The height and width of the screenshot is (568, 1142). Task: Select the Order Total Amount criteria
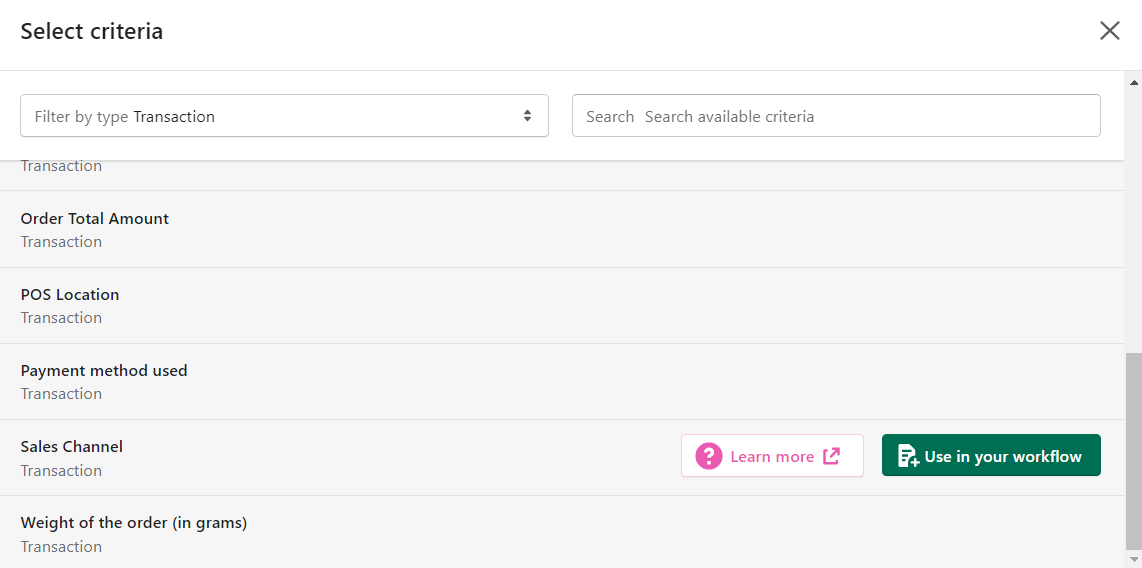pyautogui.click(x=562, y=229)
